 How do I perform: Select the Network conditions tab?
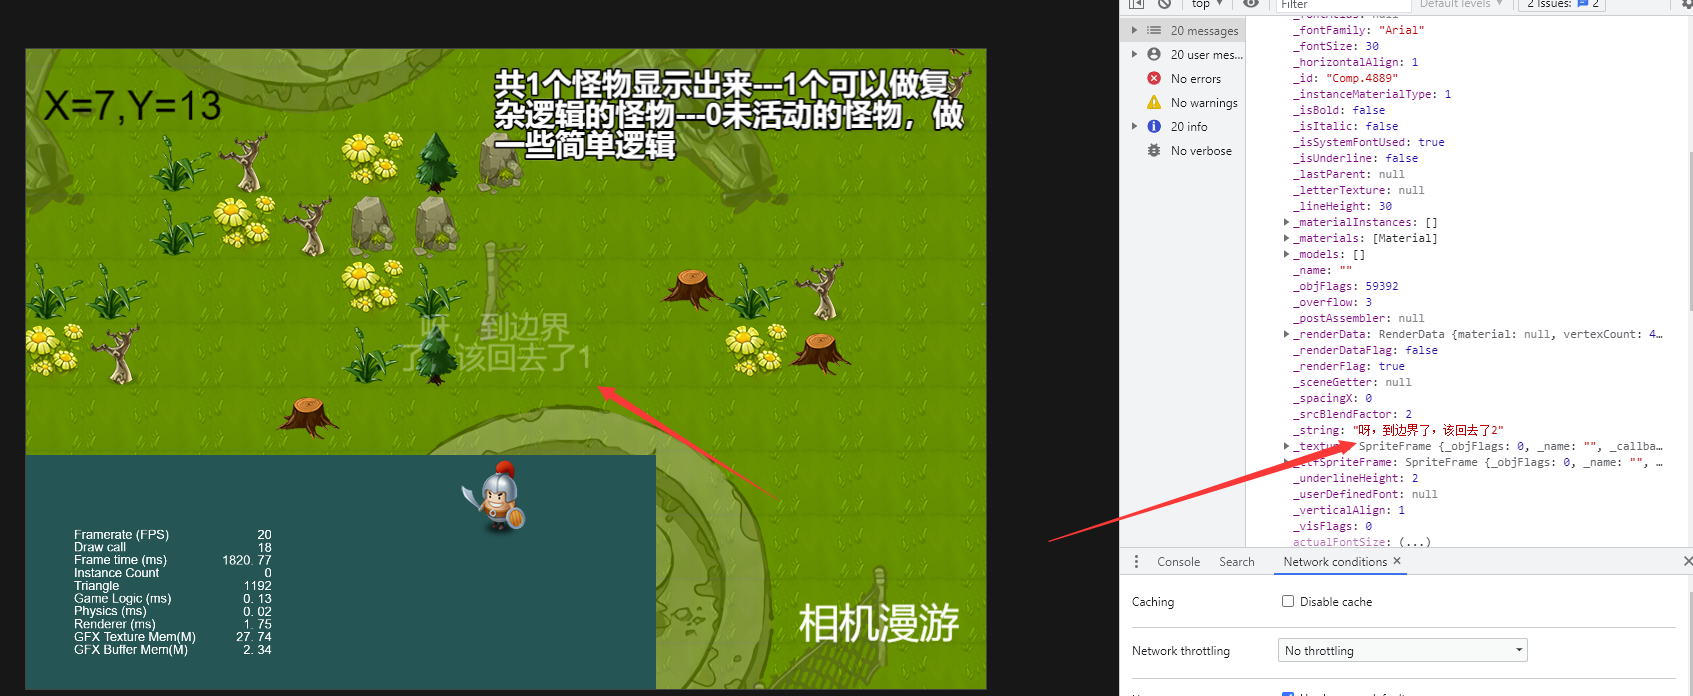[1335, 562]
